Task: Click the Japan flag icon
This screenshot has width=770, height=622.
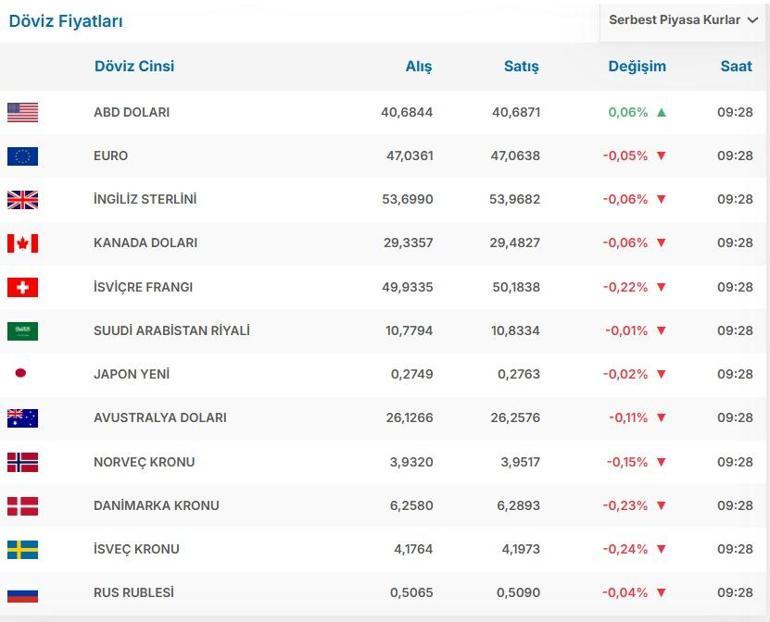Action: 21,373
